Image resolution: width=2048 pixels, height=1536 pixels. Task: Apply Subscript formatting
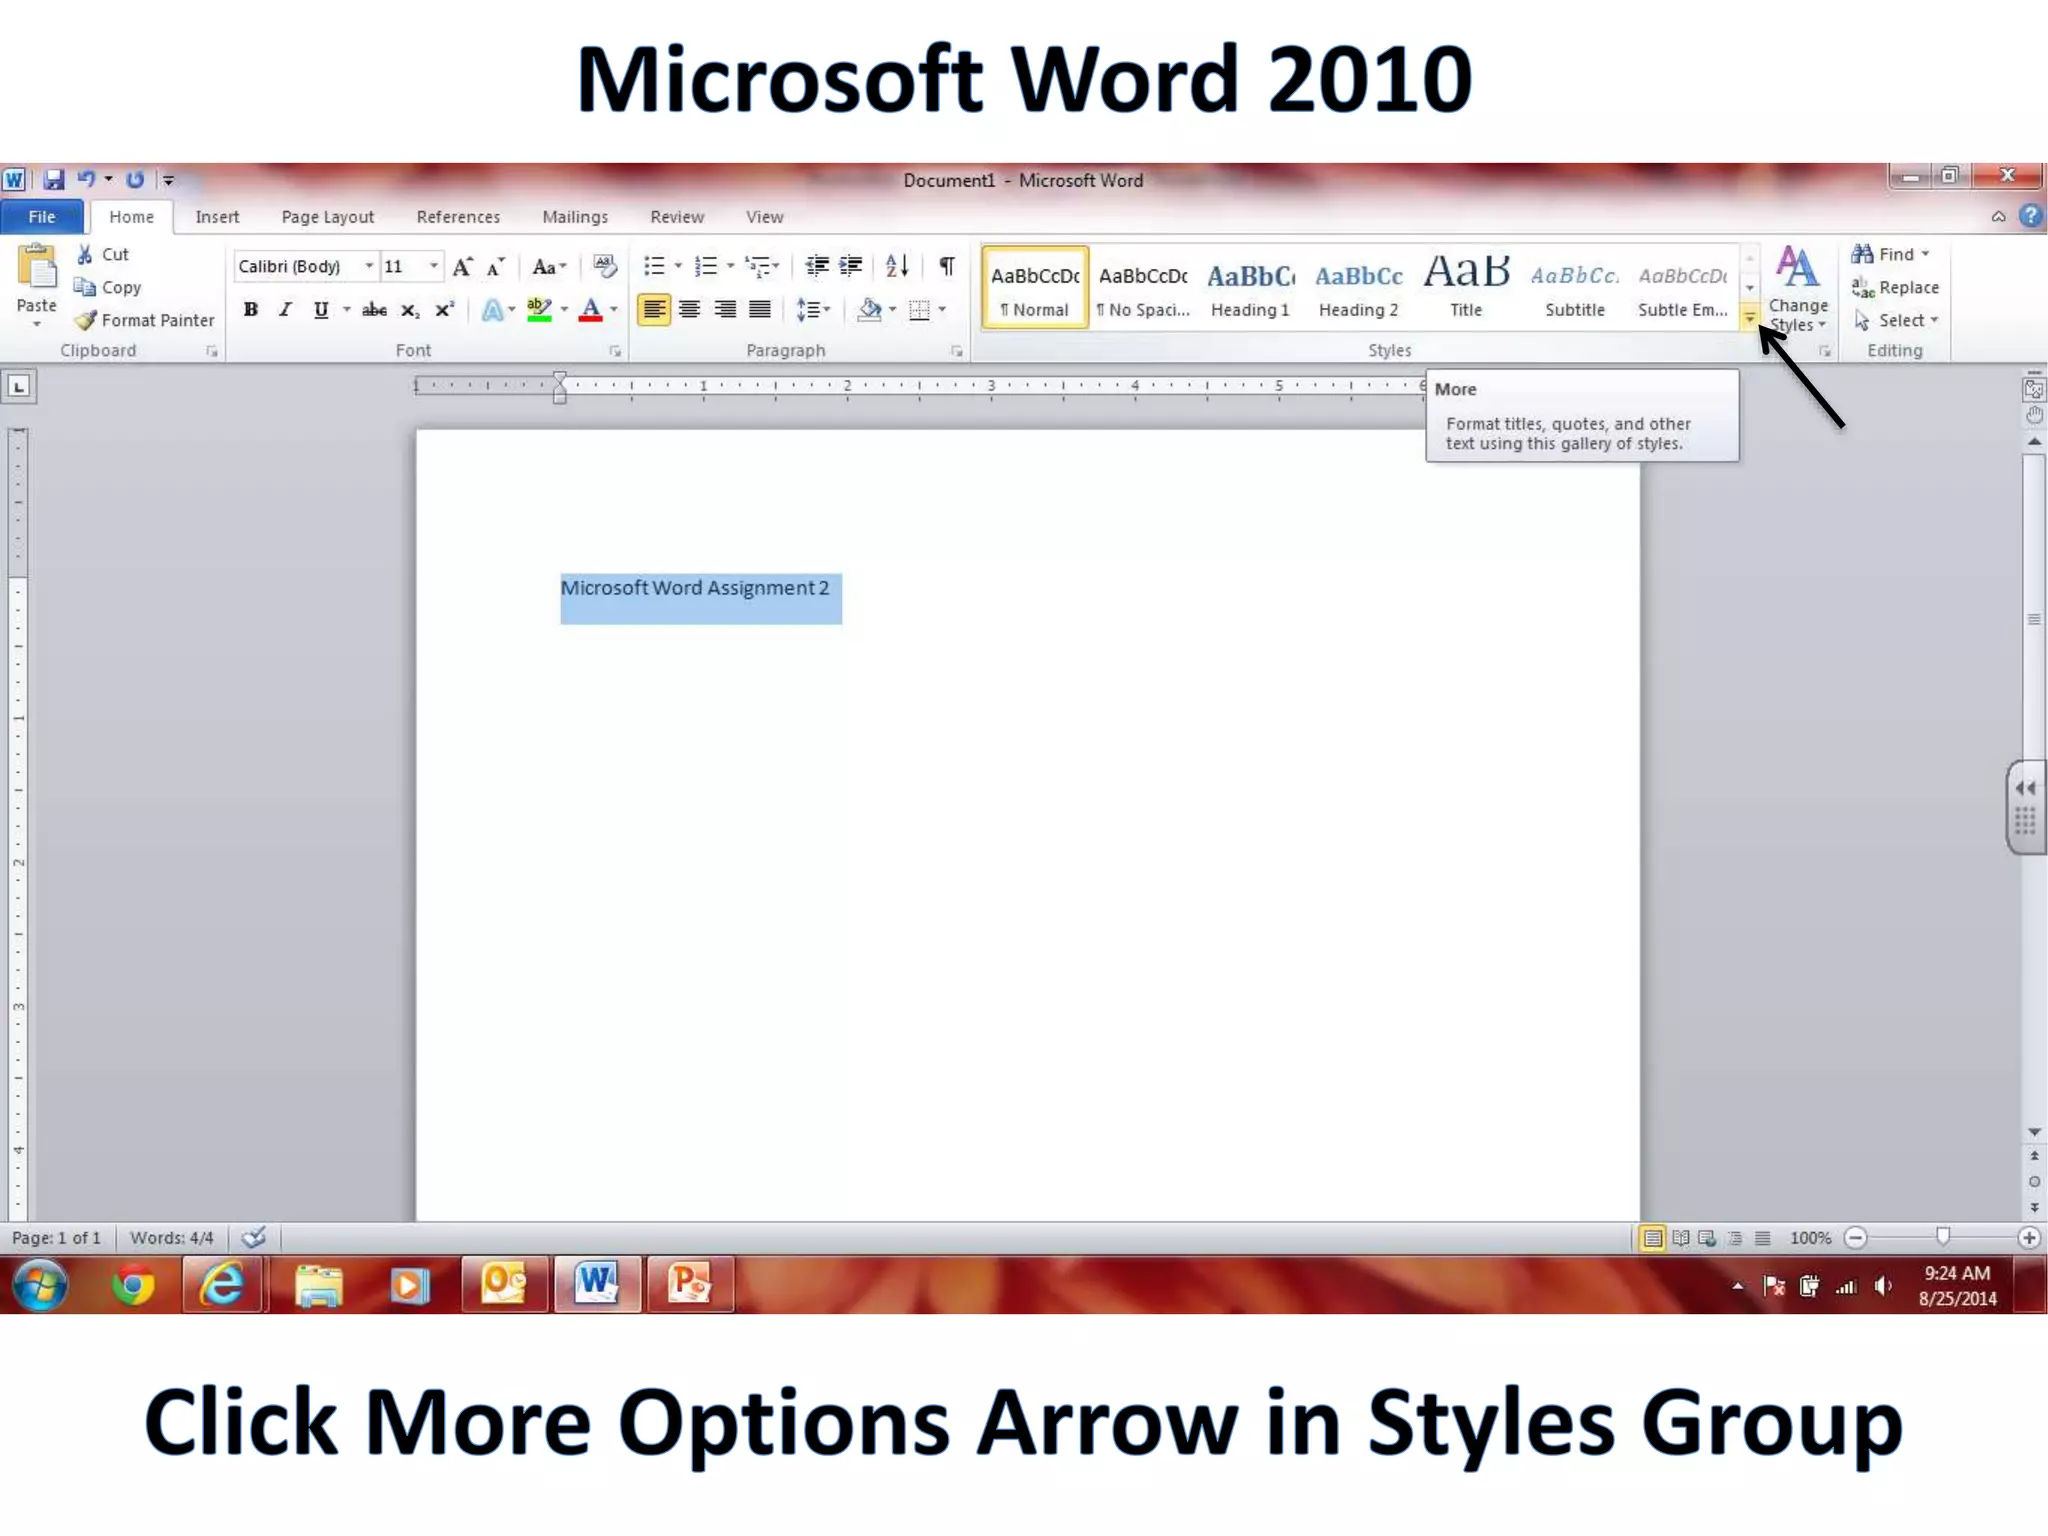point(410,310)
